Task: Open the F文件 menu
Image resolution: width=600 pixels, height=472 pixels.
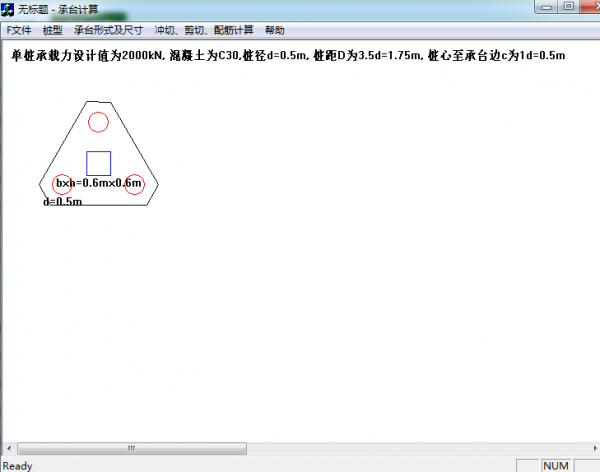Action: (19, 30)
